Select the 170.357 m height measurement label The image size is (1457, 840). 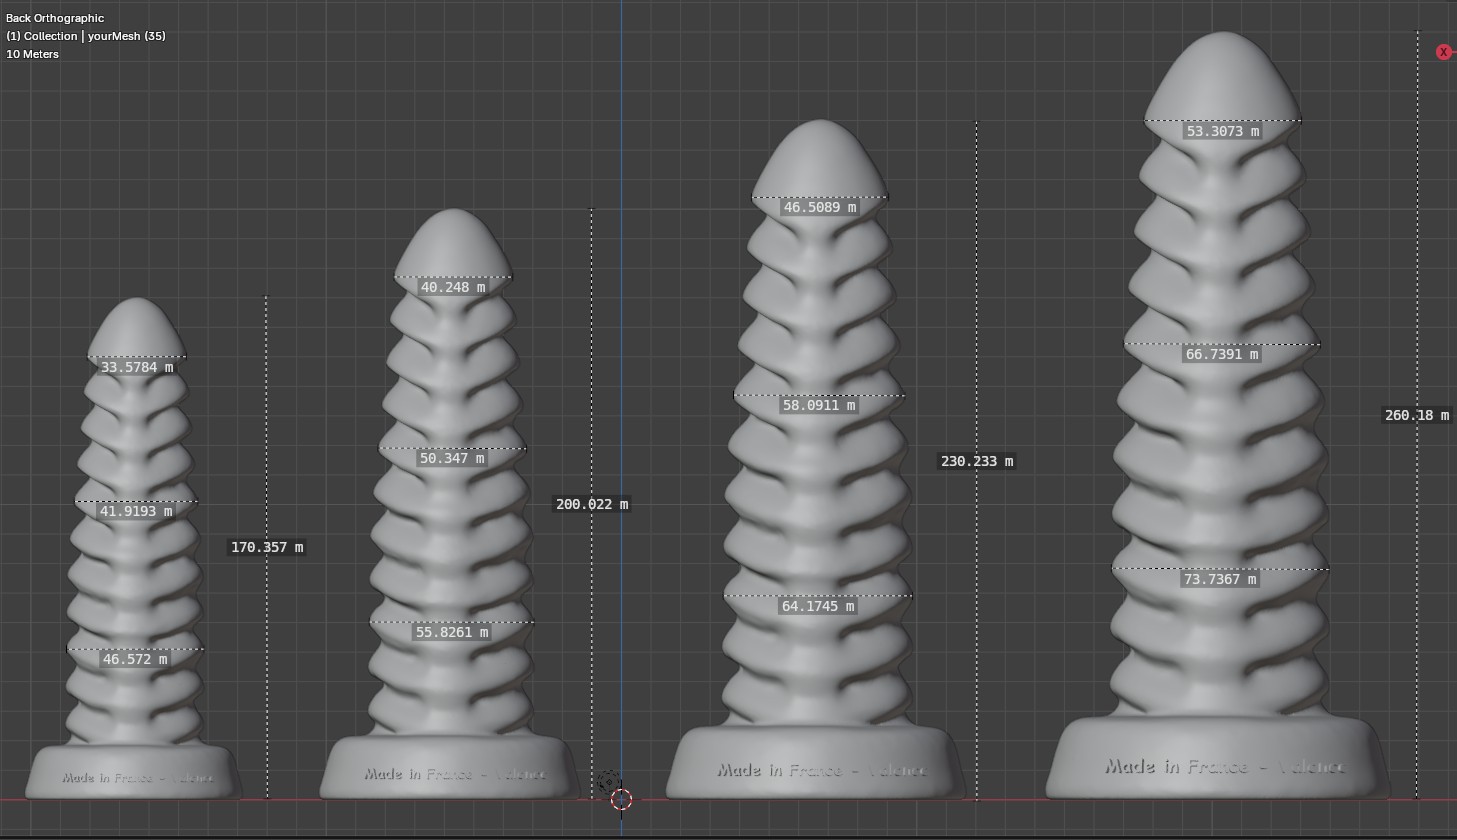click(x=267, y=547)
